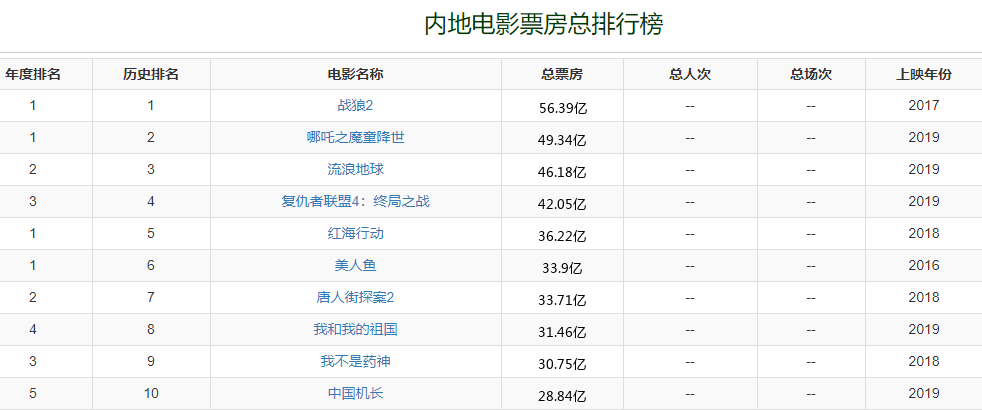The image size is (982, 410).
Task: Select the box office value 42.05亿
Action: click(562, 204)
